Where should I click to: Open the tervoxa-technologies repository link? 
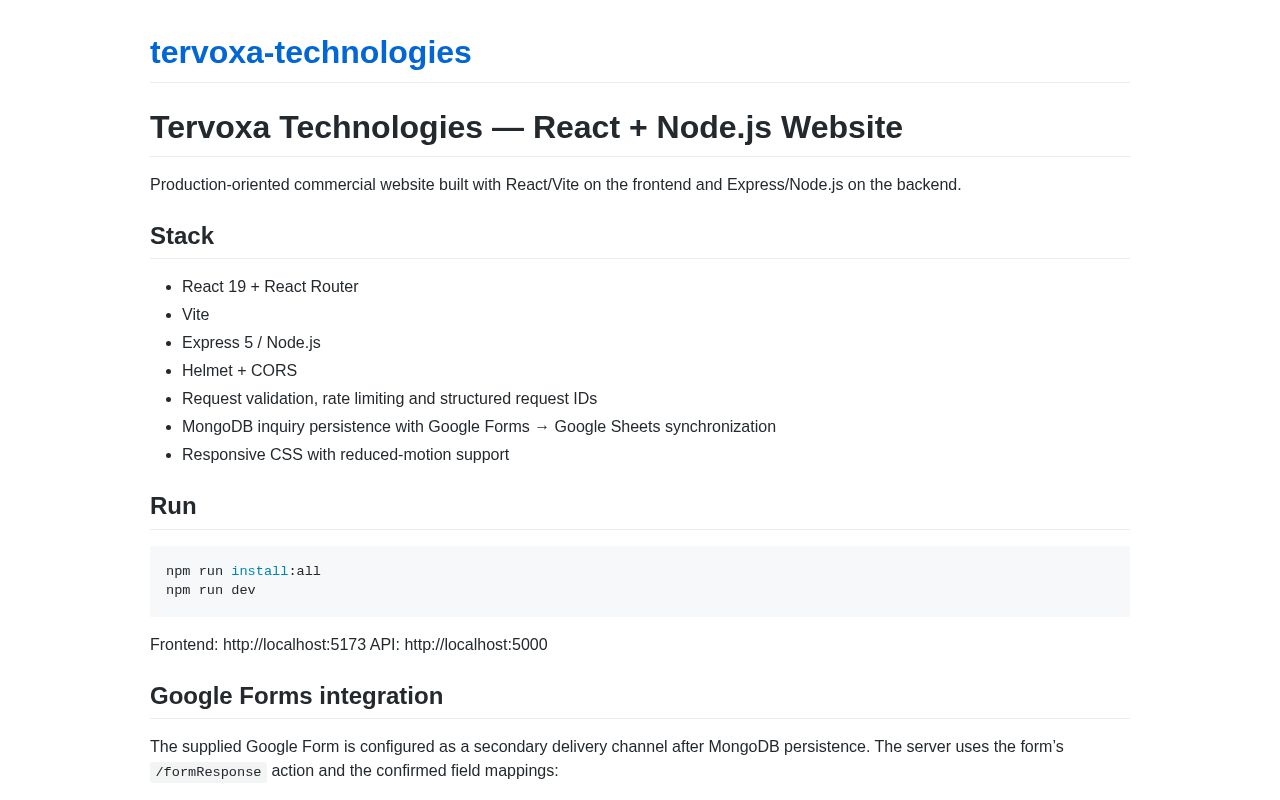tap(310, 52)
